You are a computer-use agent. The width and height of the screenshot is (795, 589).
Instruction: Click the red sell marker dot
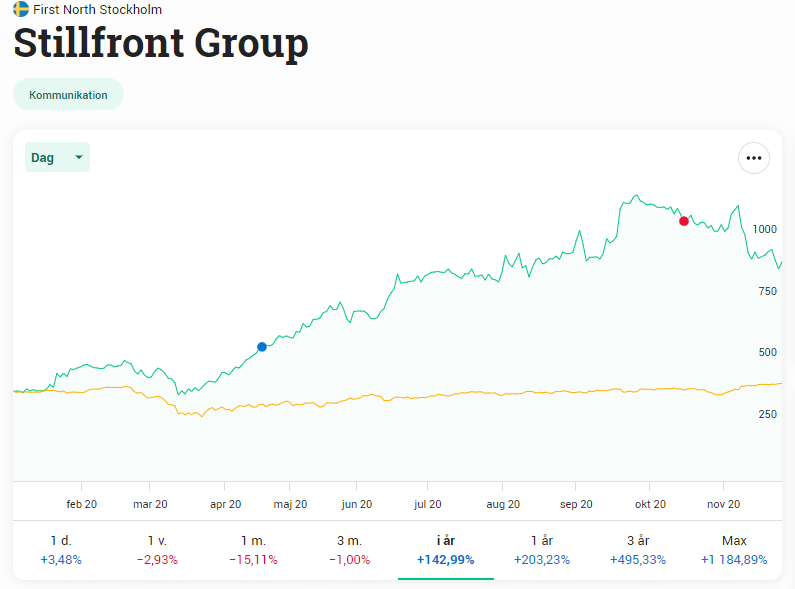684,221
